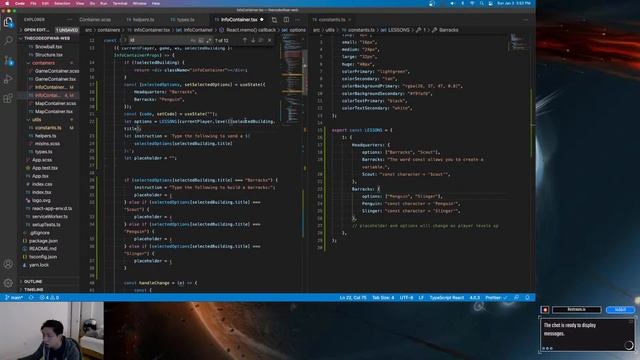The height and width of the screenshot is (360, 640).
Task: Toggle match whole word in find widget
Action: 201,40
